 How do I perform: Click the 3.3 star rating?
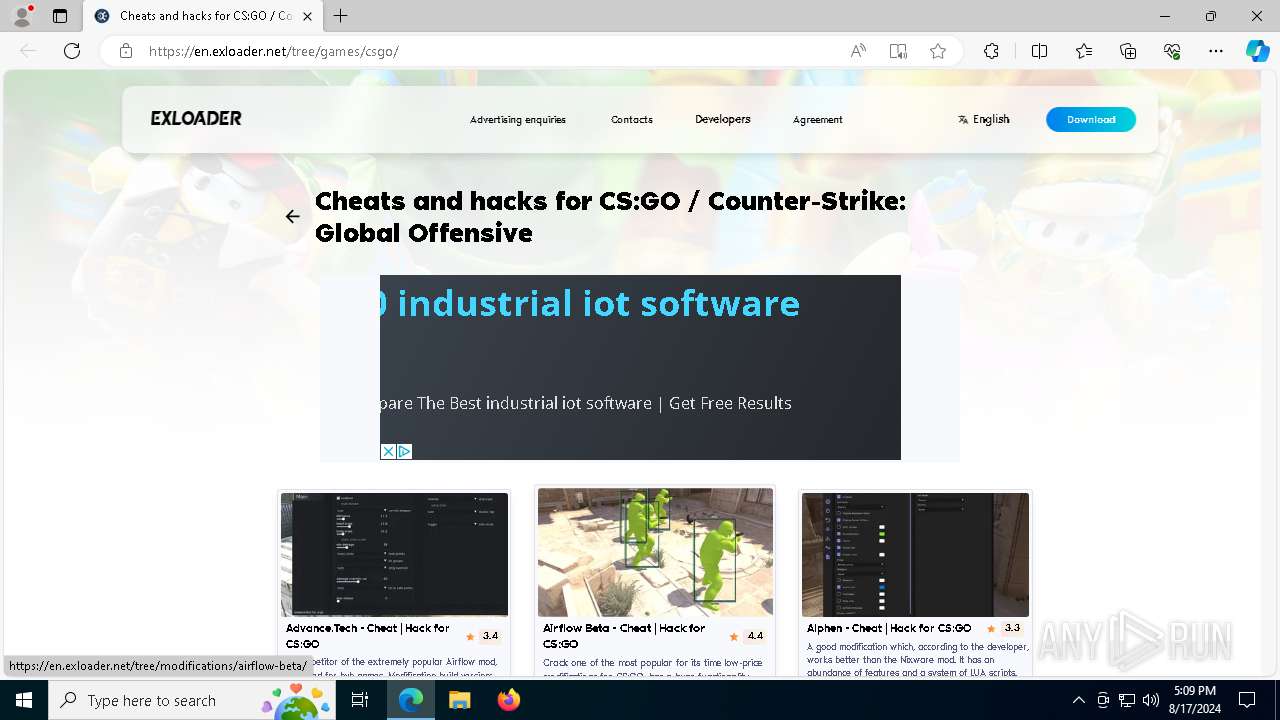tap(1004, 628)
